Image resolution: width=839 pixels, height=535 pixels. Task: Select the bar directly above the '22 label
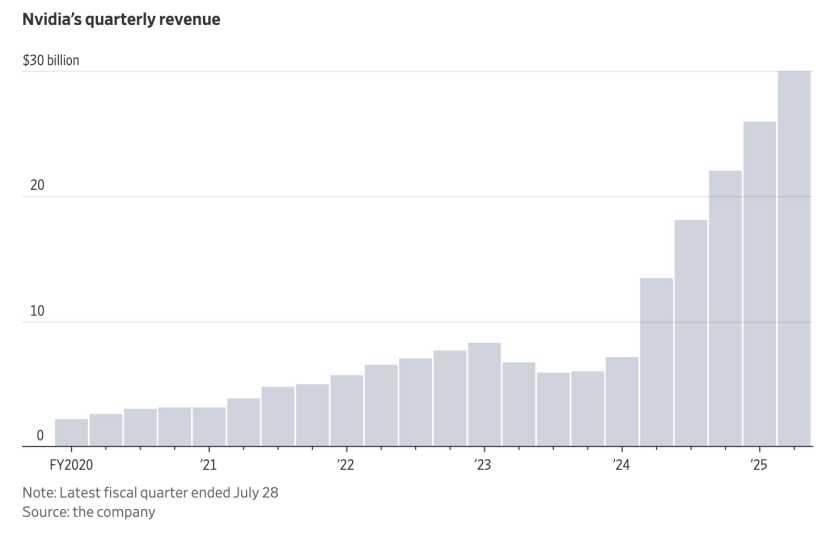click(x=347, y=411)
